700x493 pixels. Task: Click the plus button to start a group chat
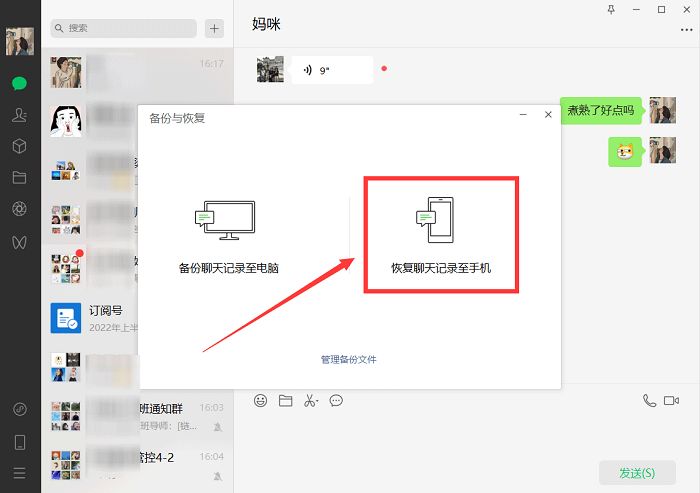pos(214,29)
